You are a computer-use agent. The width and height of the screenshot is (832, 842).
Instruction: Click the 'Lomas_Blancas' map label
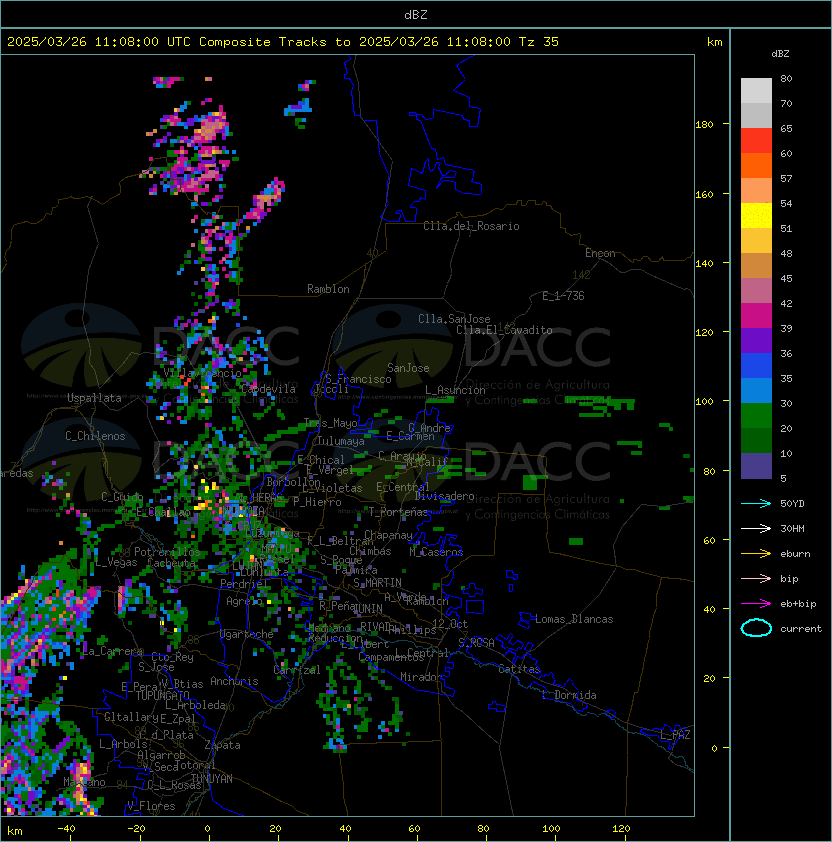(x=574, y=619)
